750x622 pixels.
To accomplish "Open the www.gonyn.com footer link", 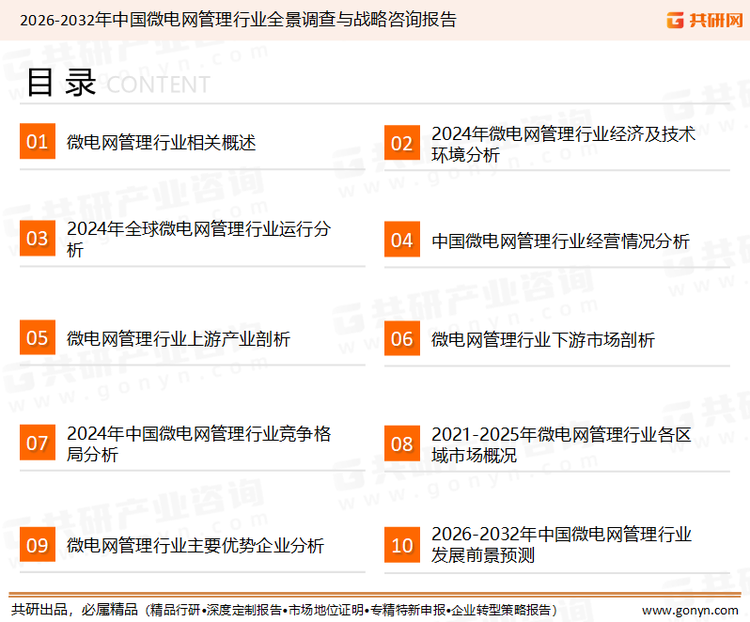I will 690,610.
